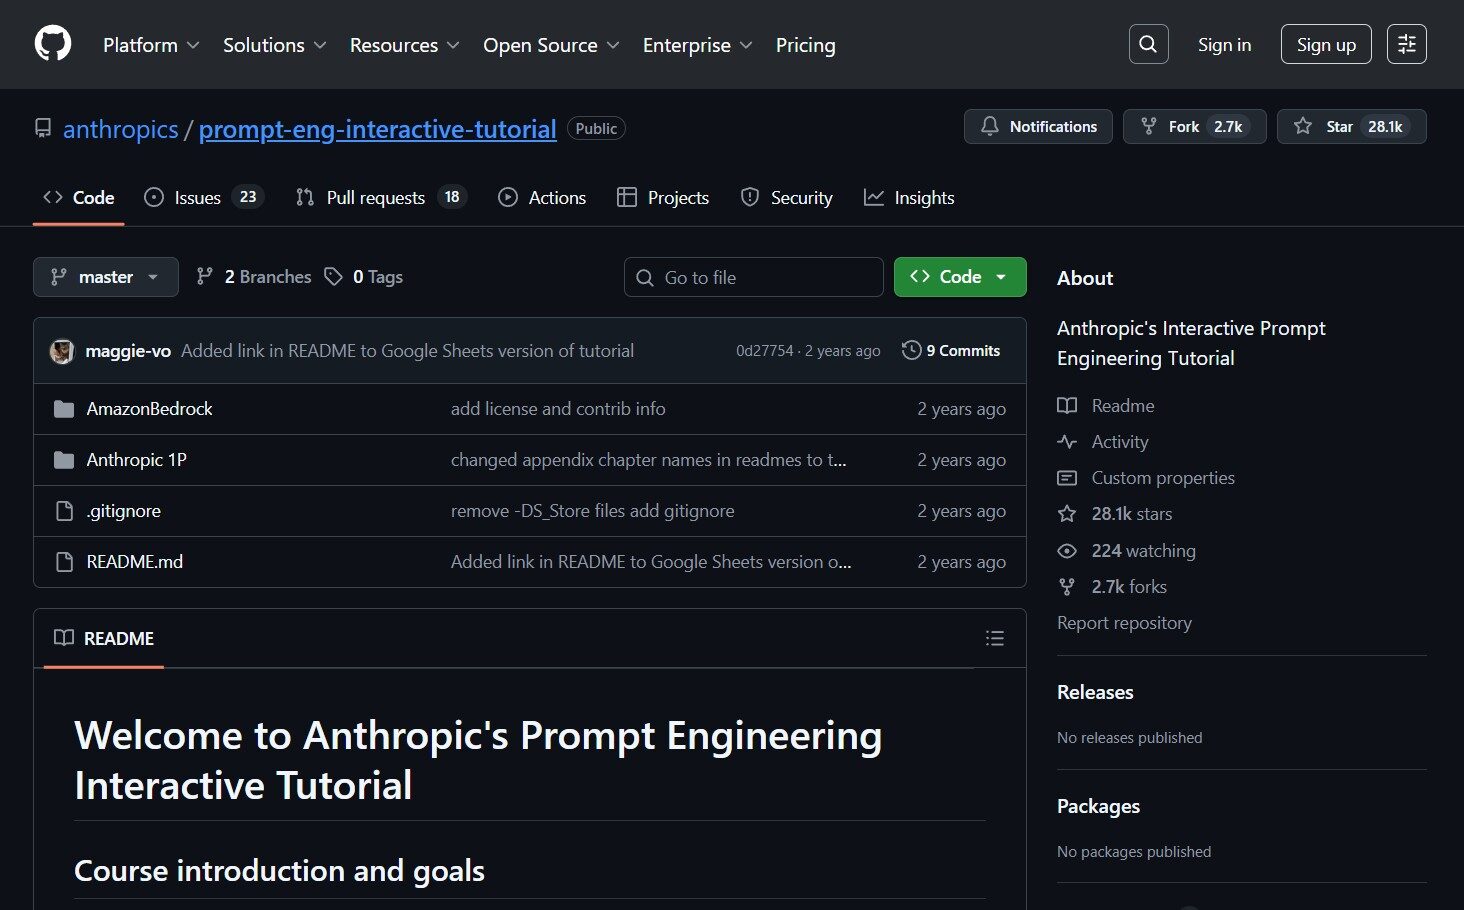Viewport: 1464px width, 910px height.
Task: Fork this repository
Action: (1194, 127)
